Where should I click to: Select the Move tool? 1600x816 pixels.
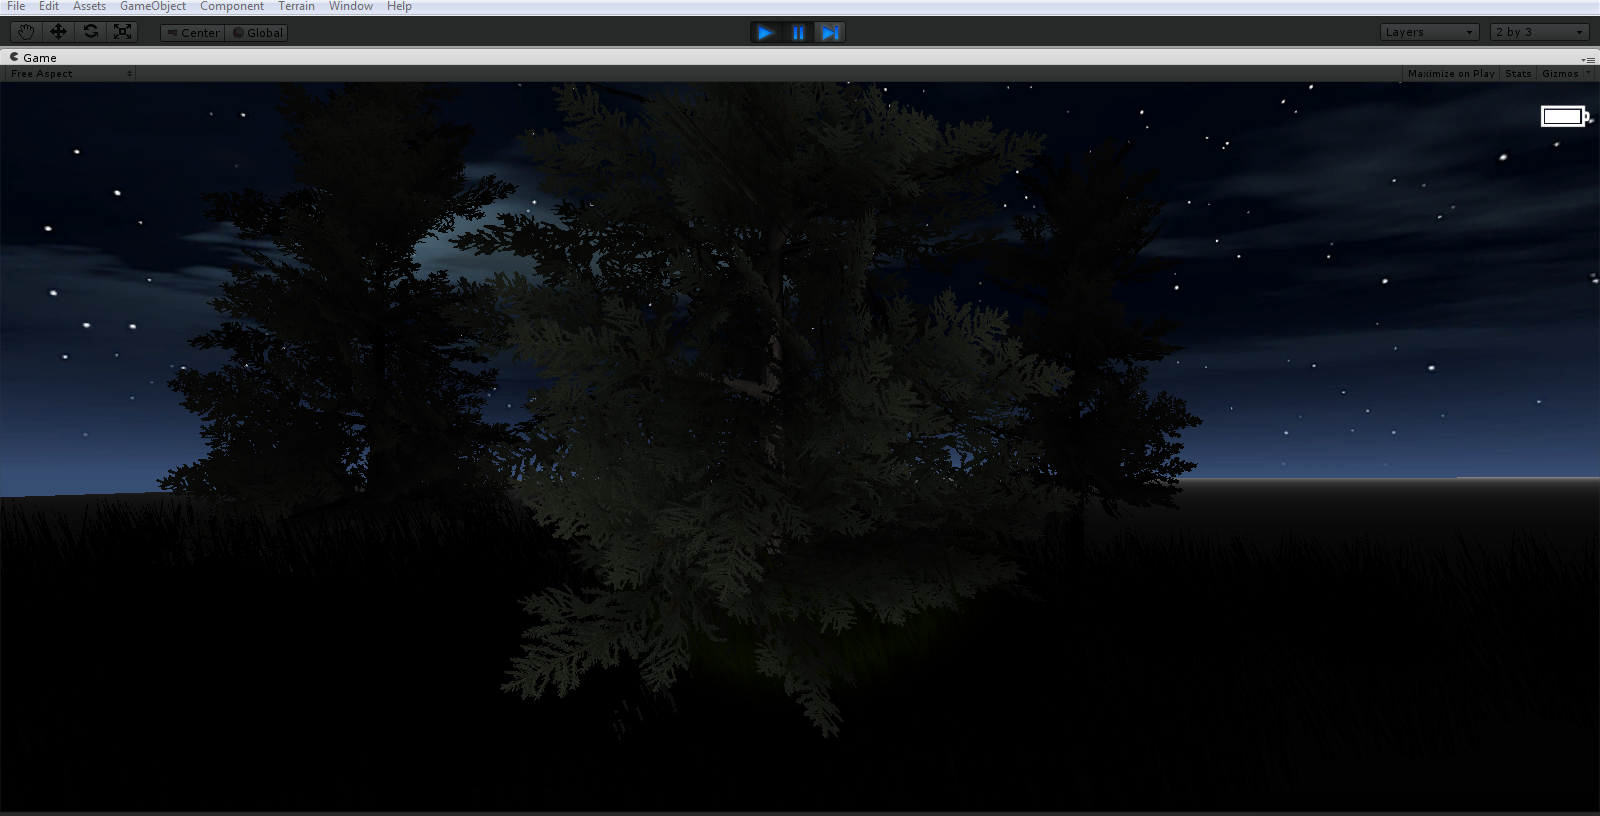tap(58, 32)
